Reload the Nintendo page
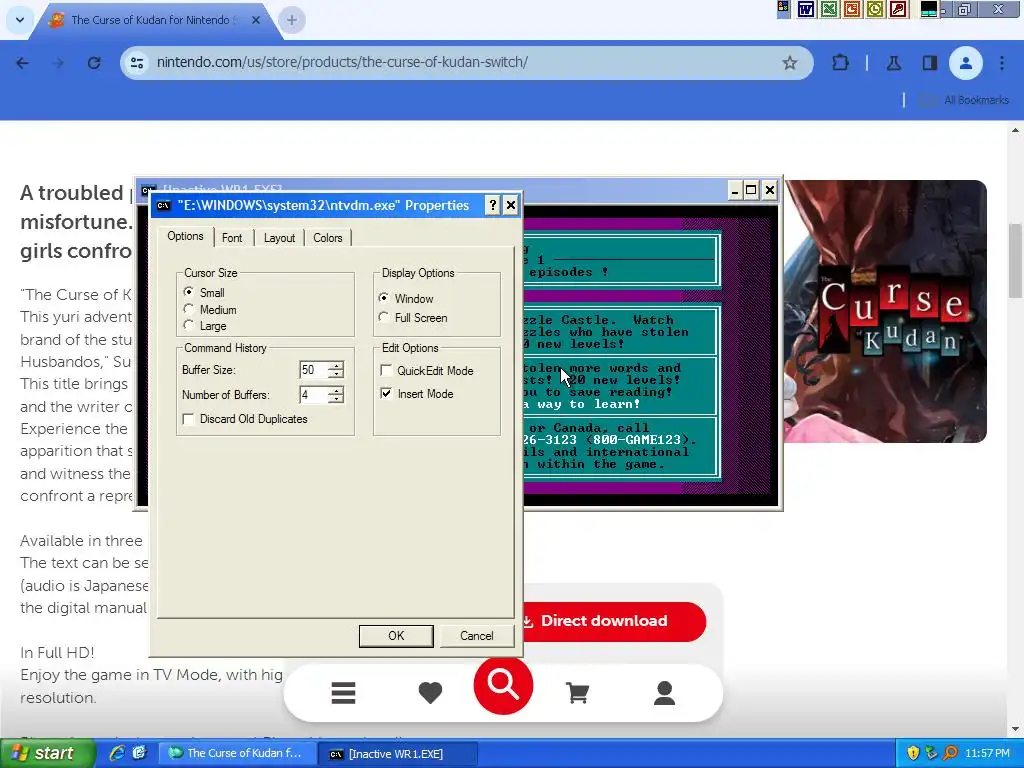Viewport: 1024px width, 768px height. 94,63
